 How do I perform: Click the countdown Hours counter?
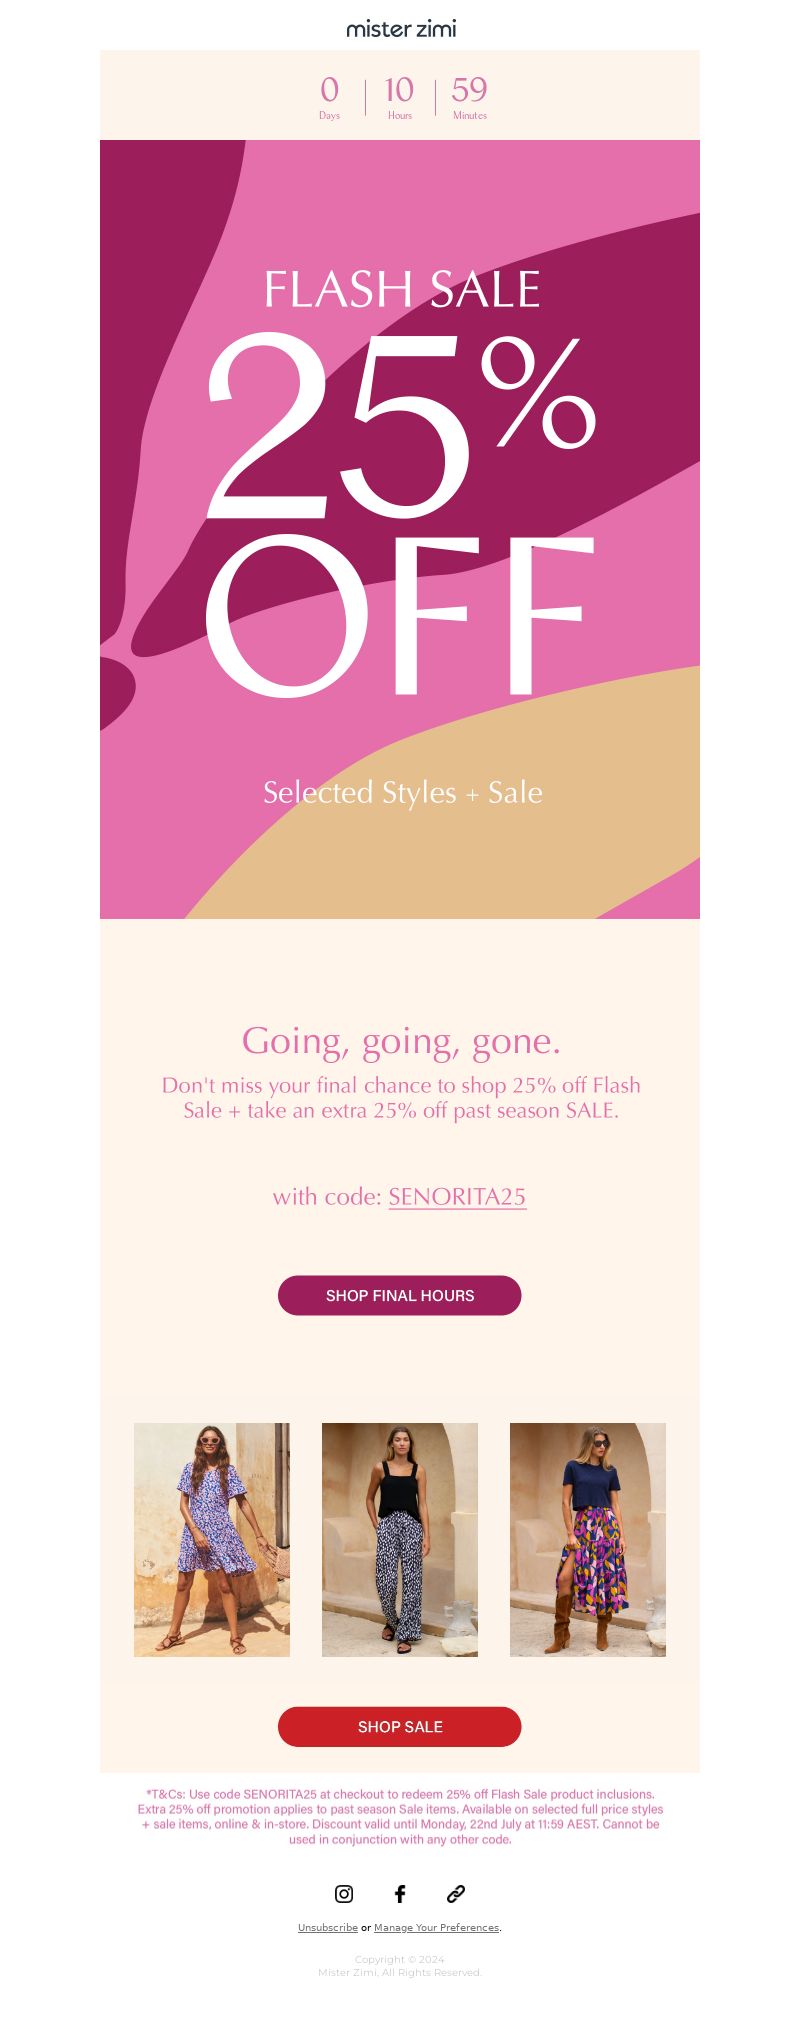399,97
